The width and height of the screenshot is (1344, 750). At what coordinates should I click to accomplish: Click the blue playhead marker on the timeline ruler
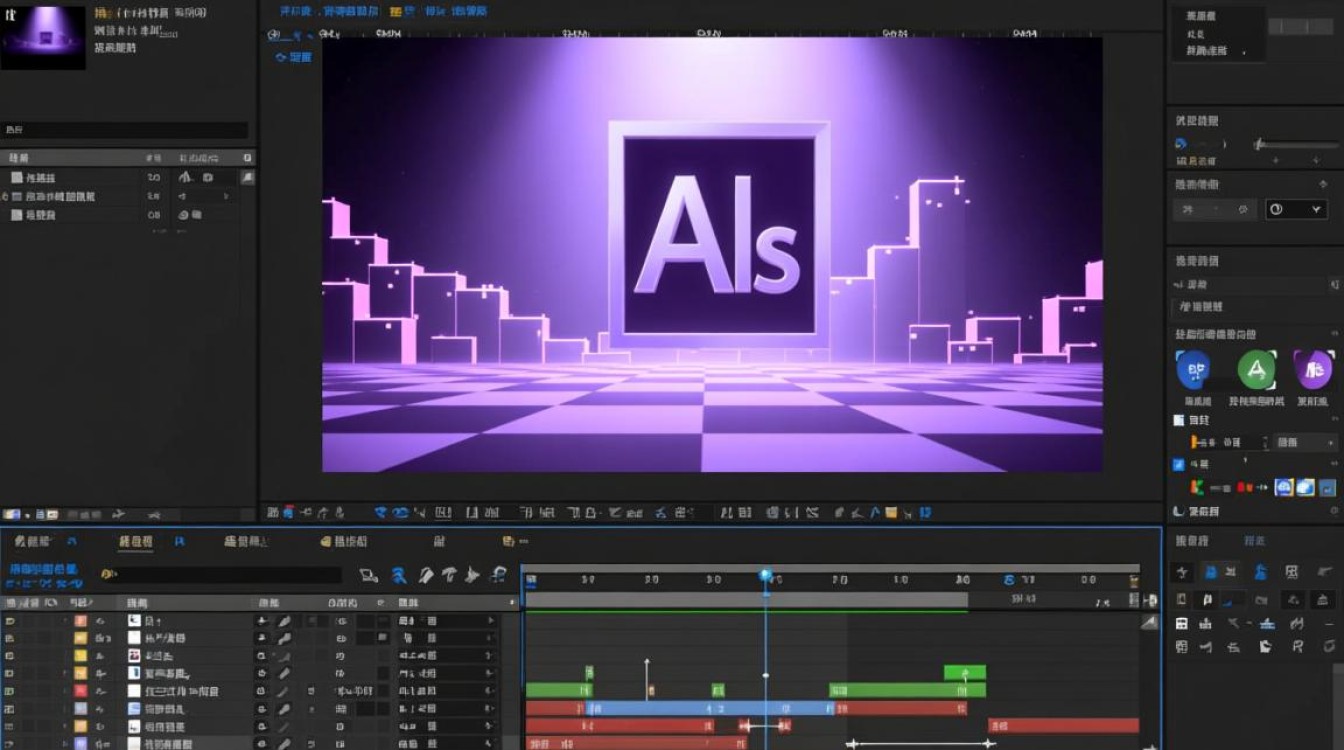(x=766, y=575)
